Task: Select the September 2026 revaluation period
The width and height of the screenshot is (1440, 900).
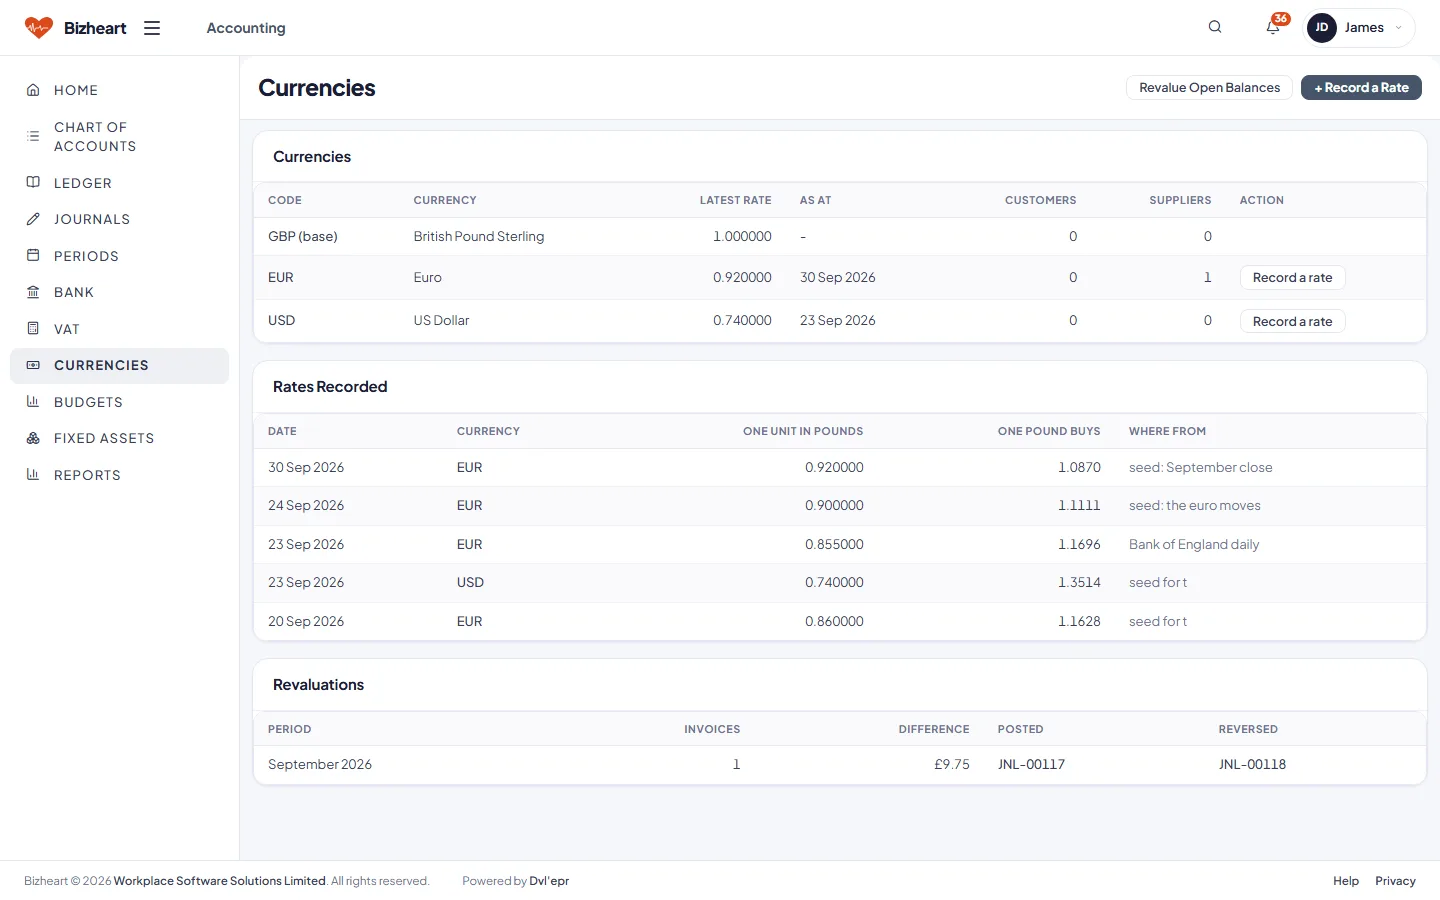Action: click(320, 764)
